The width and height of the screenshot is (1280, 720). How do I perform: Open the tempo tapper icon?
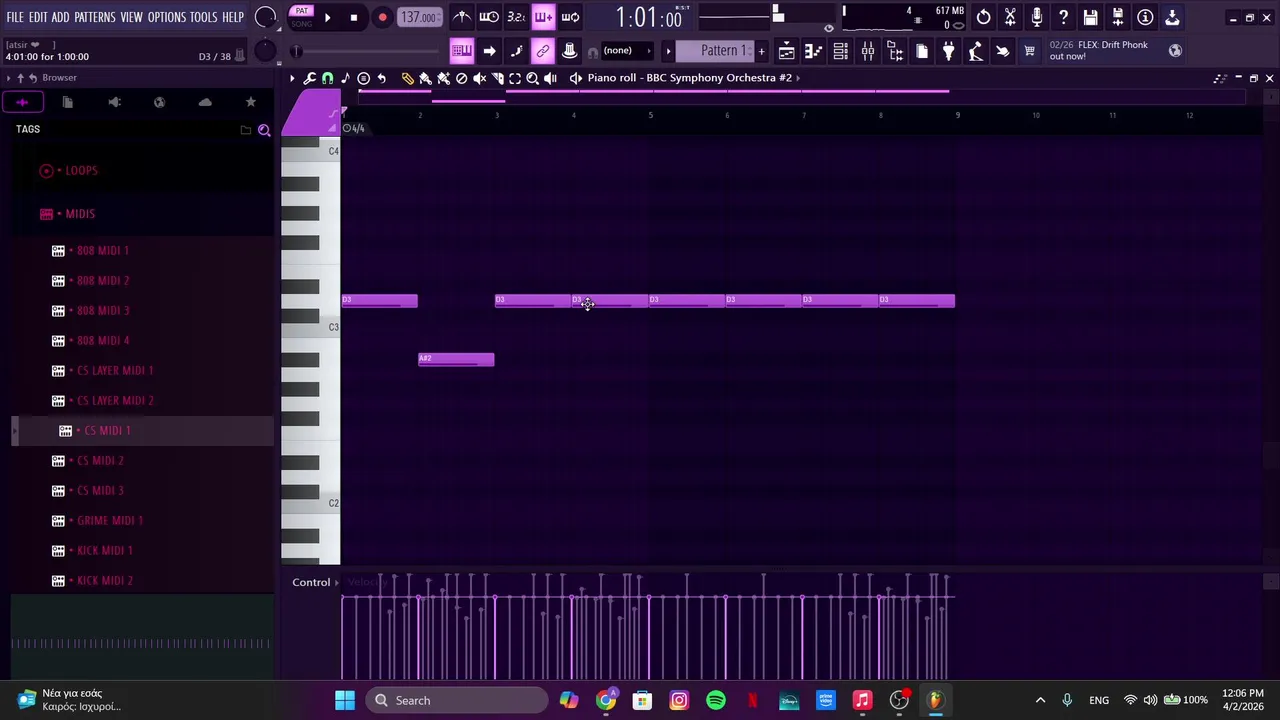[x=975, y=51]
